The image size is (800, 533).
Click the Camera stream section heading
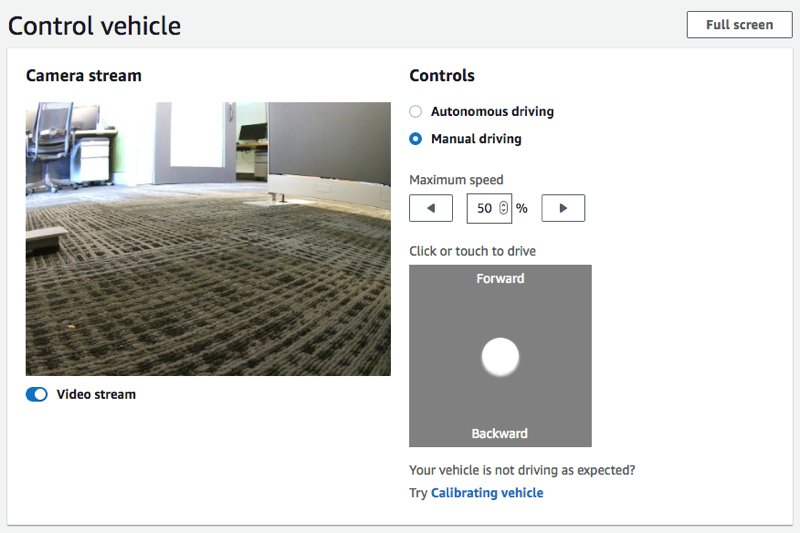84,76
